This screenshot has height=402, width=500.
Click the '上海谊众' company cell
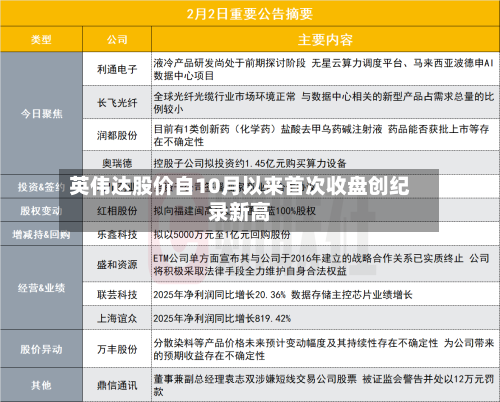point(117,318)
